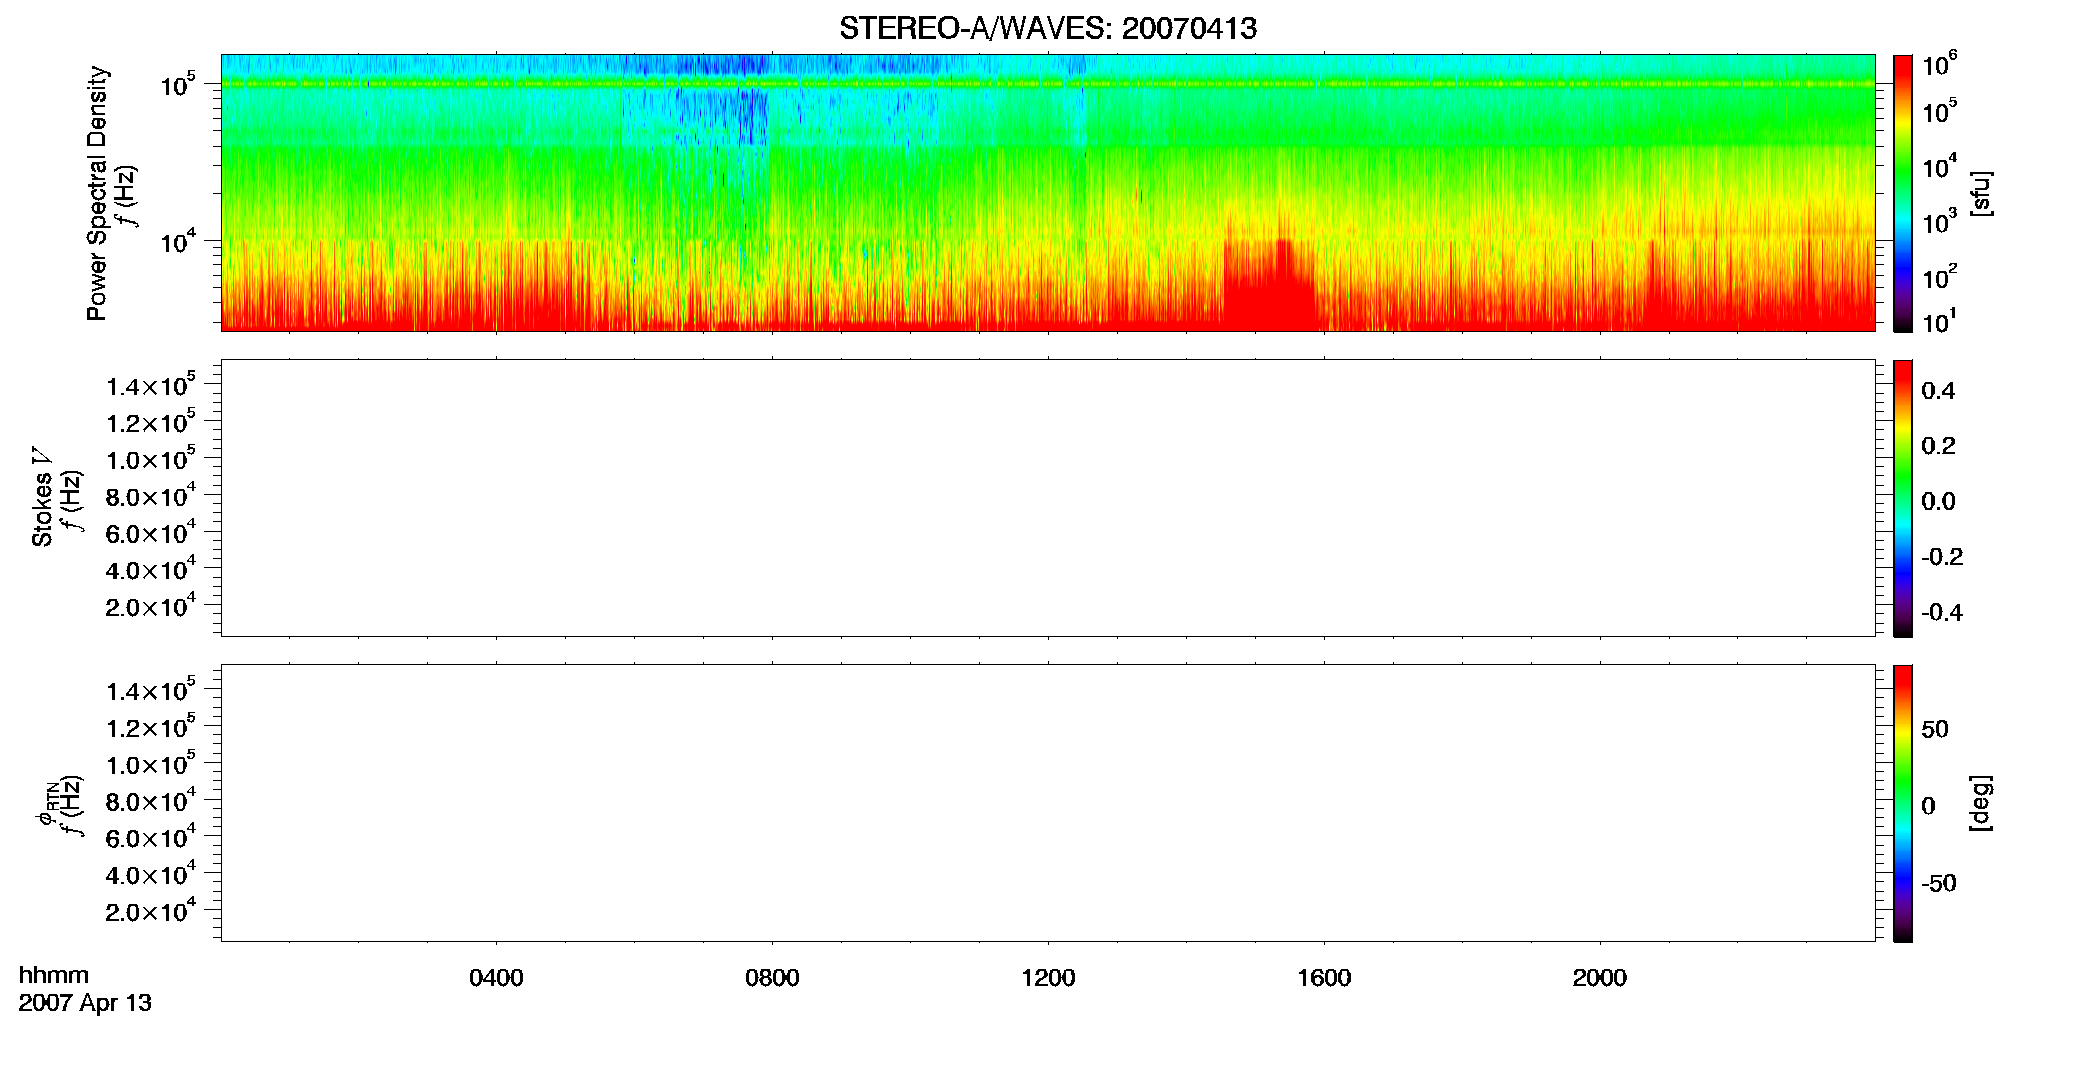Click the Stokes V color bar
The image size is (2096, 1080).
tap(1903, 498)
